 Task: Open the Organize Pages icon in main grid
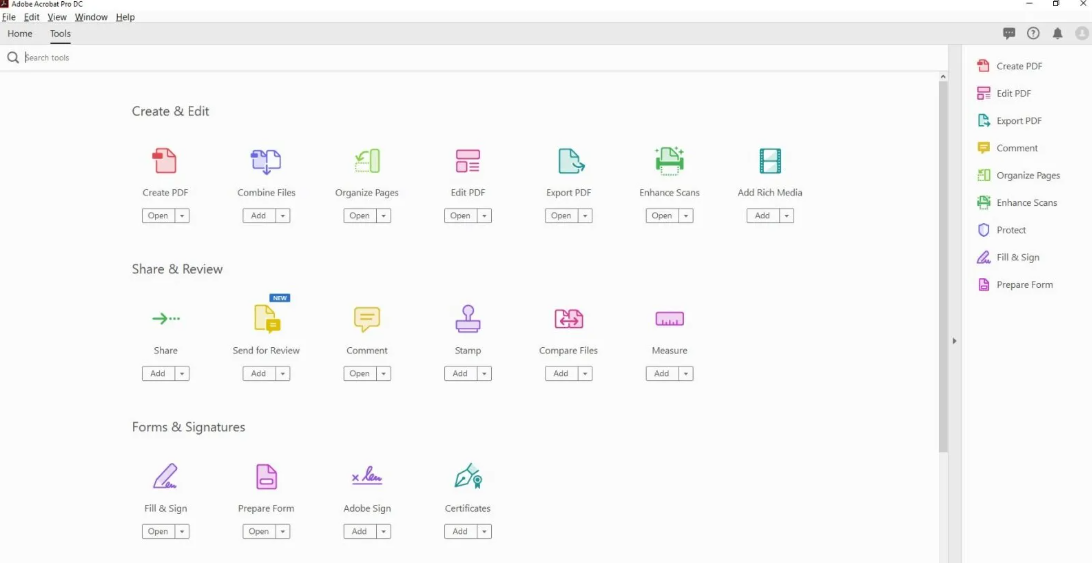click(x=366, y=161)
